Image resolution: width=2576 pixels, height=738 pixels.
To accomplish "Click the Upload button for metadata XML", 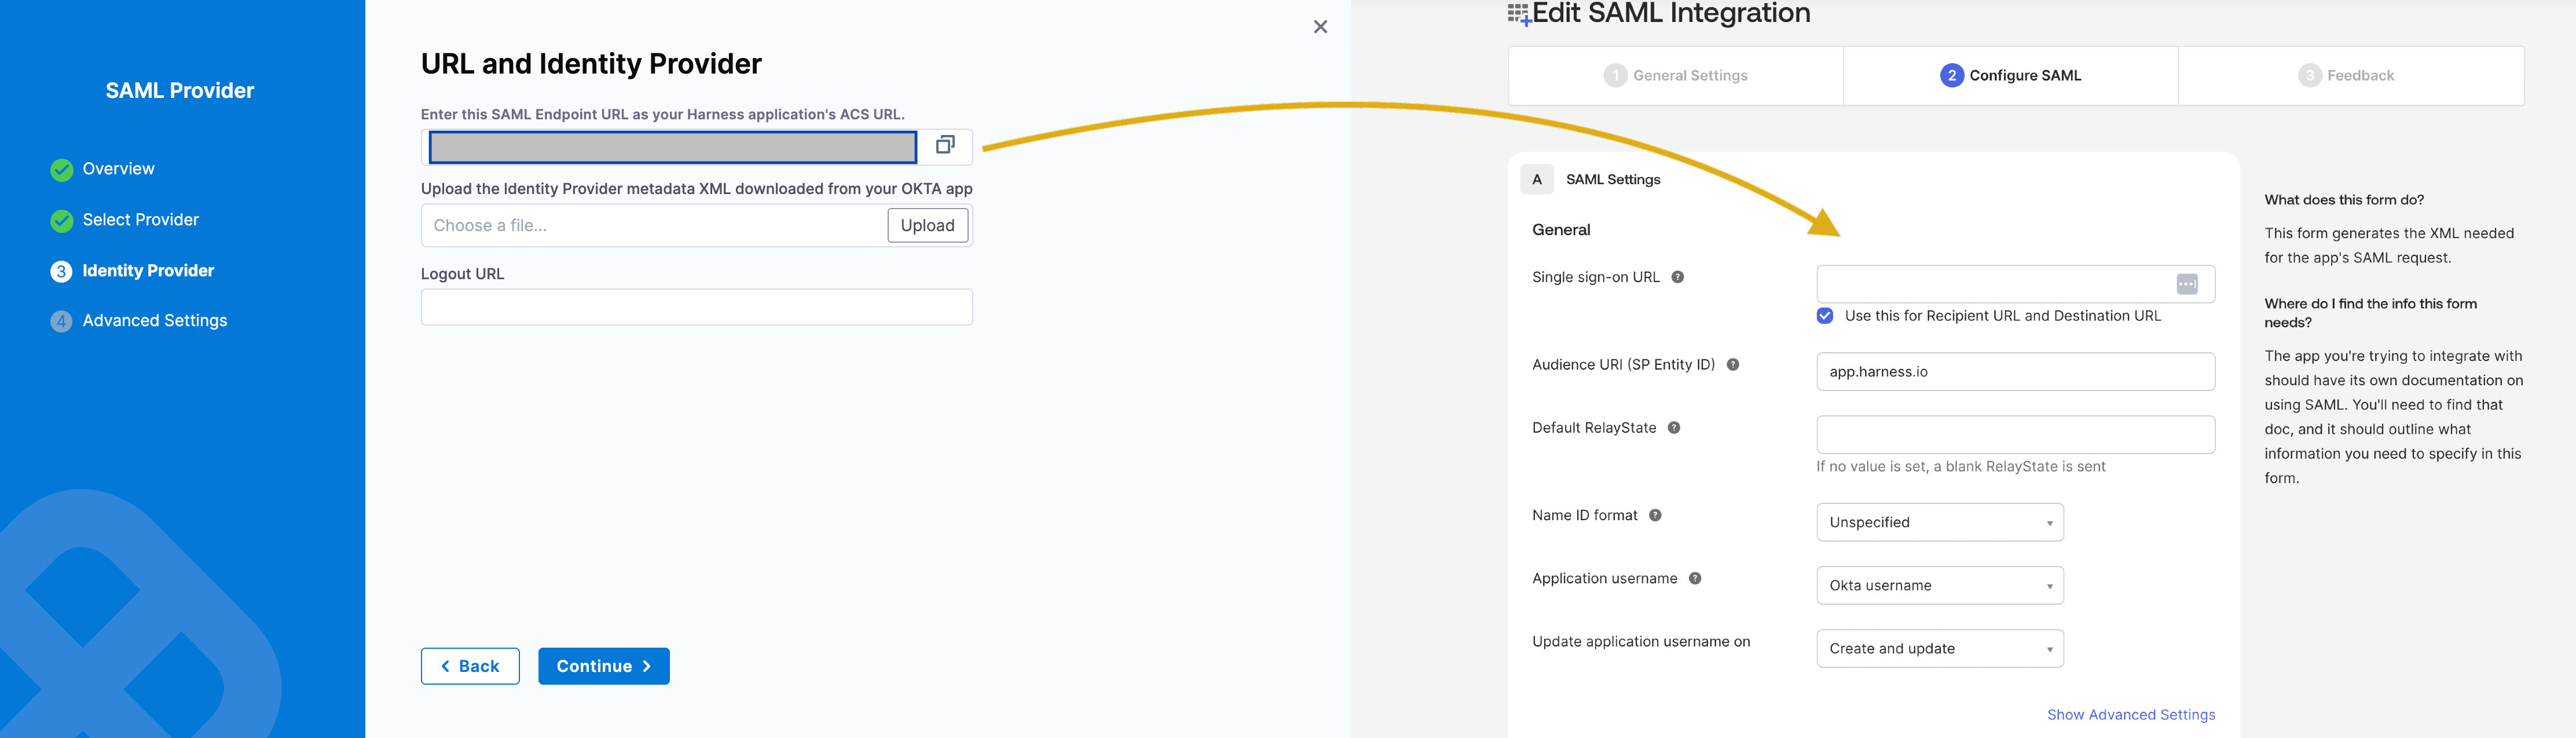I will (927, 226).
